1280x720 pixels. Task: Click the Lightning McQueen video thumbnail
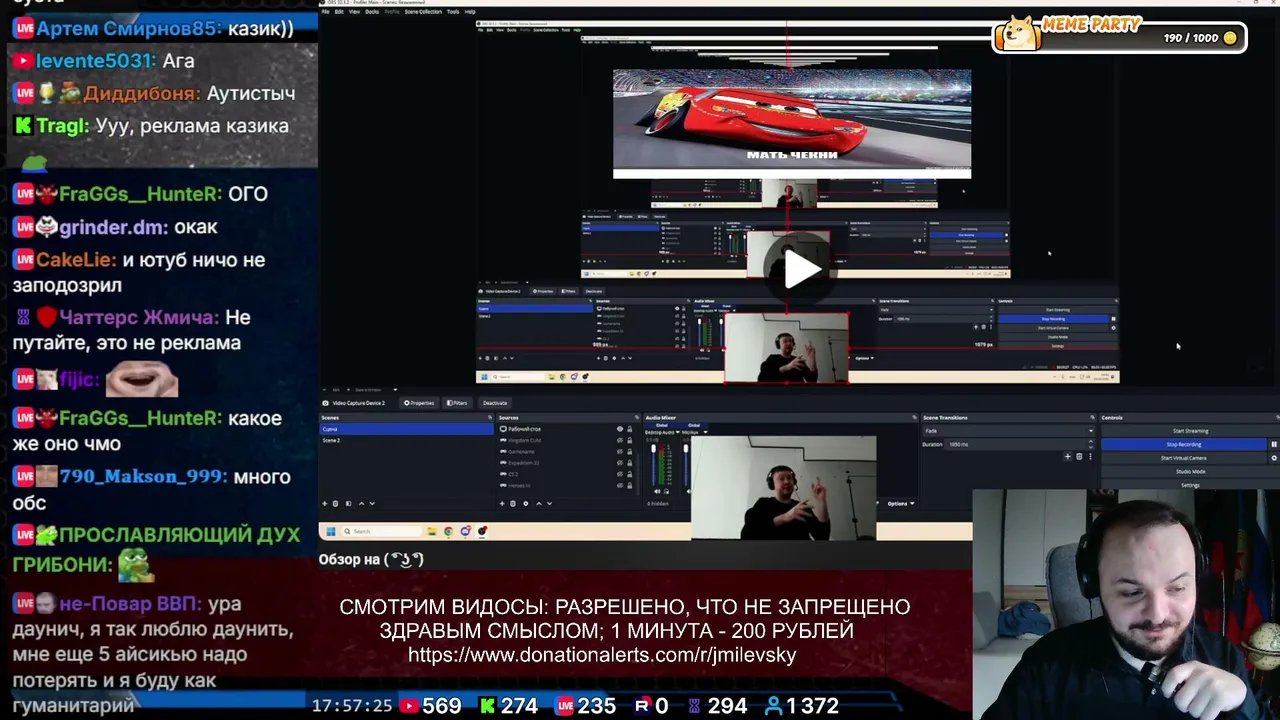(792, 124)
